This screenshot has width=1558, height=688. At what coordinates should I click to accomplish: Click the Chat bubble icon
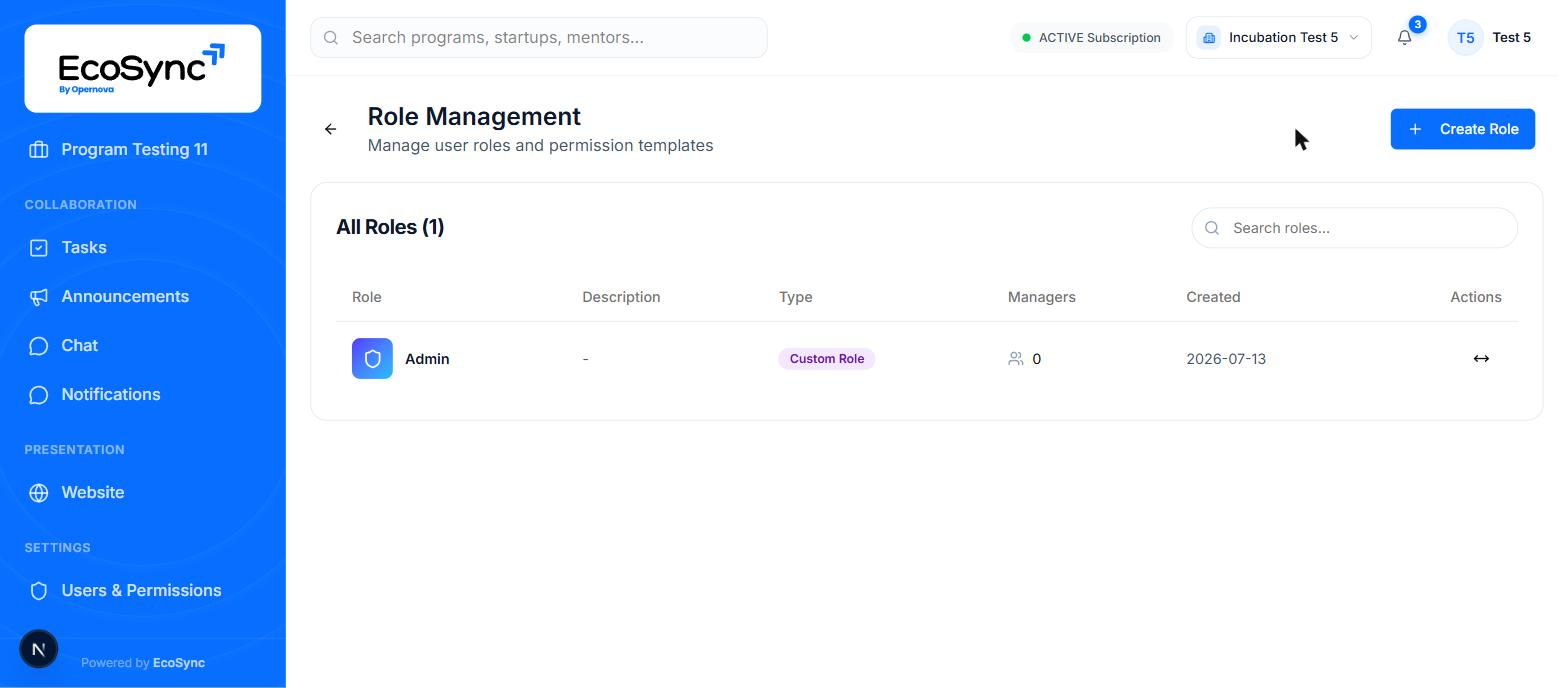(39, 346)
